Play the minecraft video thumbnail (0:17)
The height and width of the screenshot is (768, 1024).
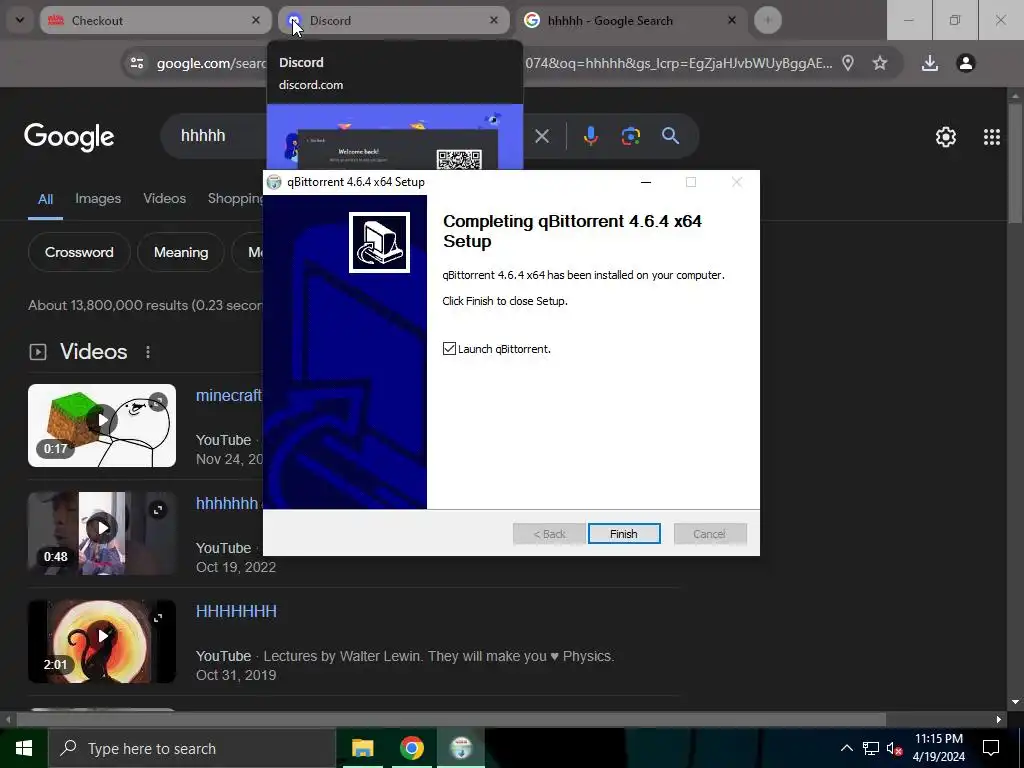tap(102, 425)
